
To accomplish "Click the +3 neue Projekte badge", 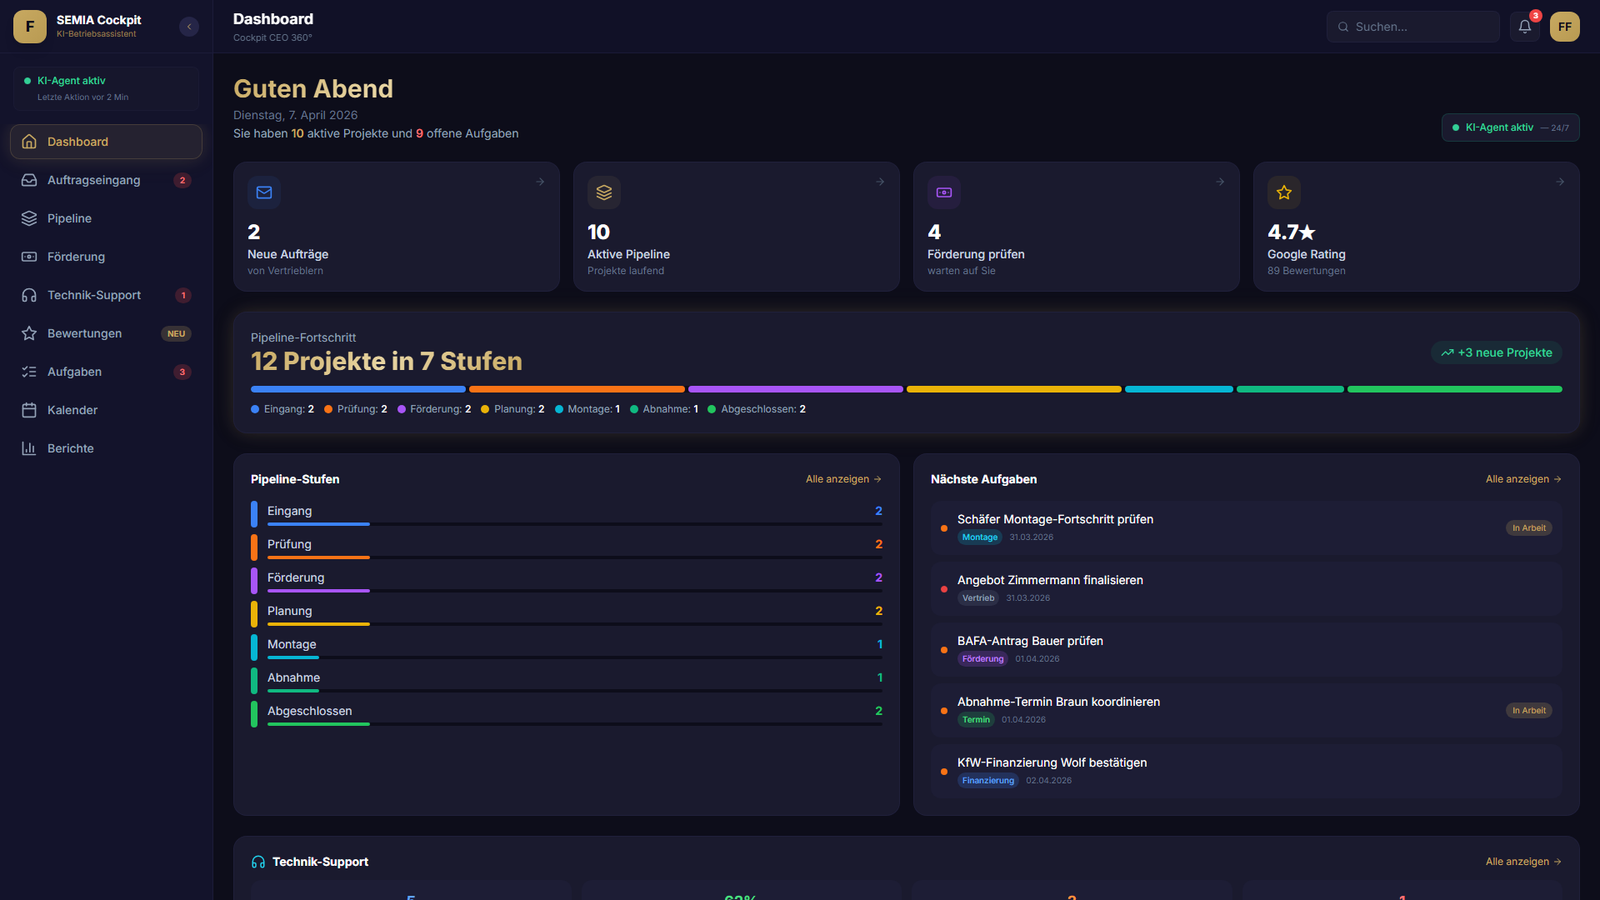I will (x=1496, y=353).
